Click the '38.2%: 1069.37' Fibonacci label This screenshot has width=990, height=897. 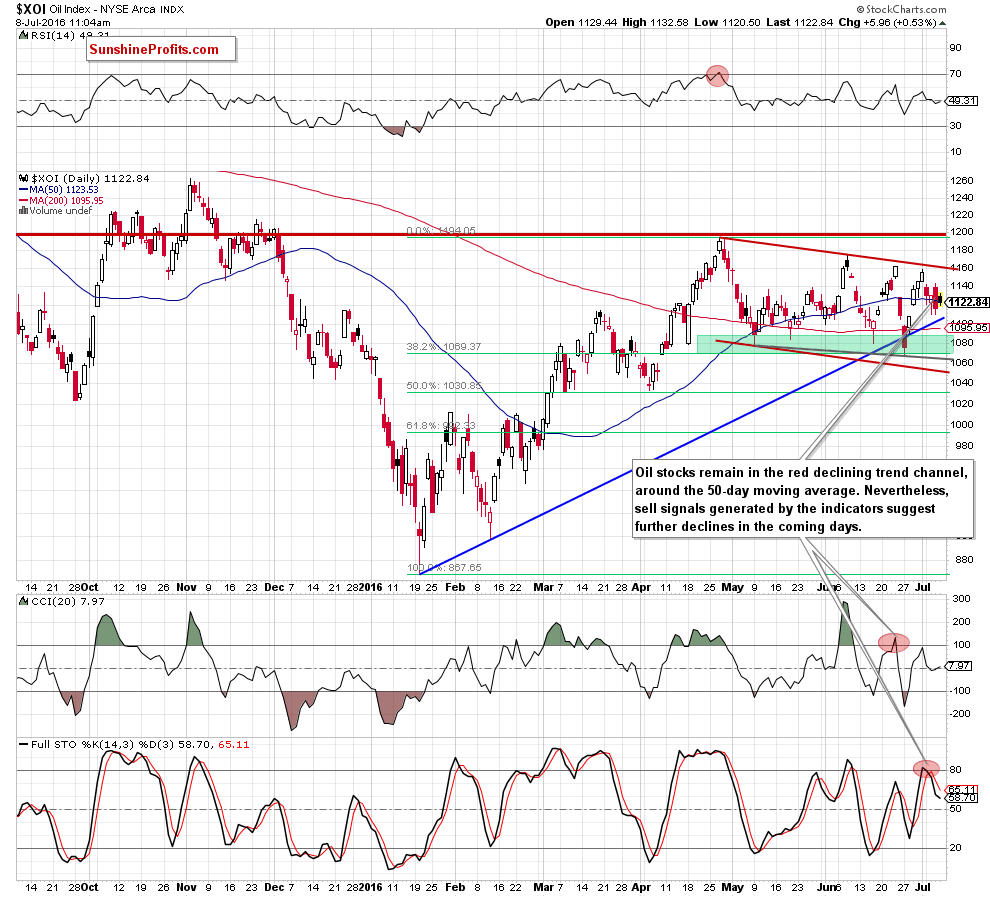[x=444, y=347]
